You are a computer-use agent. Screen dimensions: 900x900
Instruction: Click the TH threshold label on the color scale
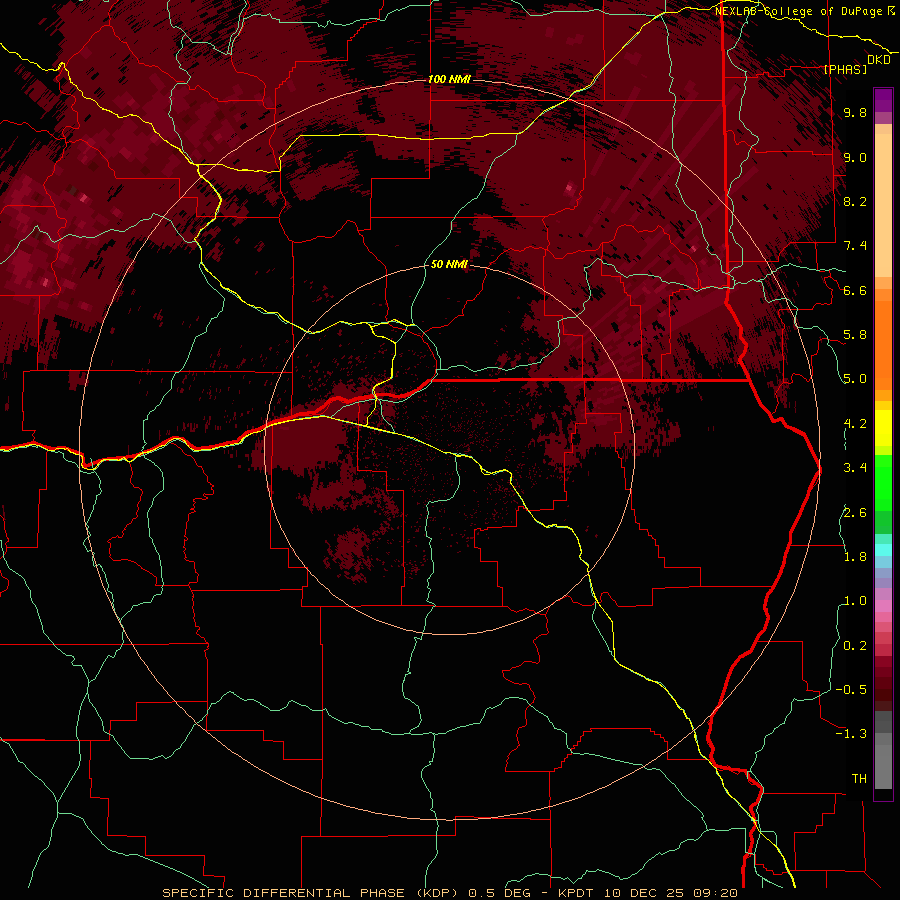pyautogui.click(x=859, y=779)
